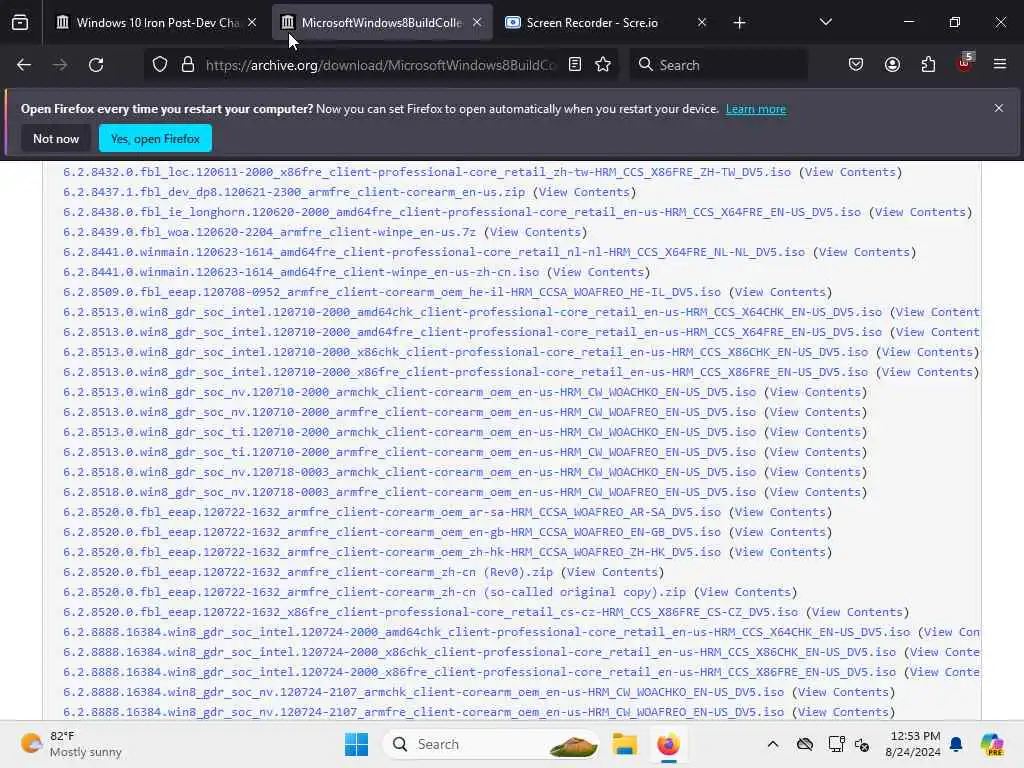Download 6.2.8520.0 zh-cn (Rev0).zip file
This screenshot has width=1024, height=768.
coord(308,572)
